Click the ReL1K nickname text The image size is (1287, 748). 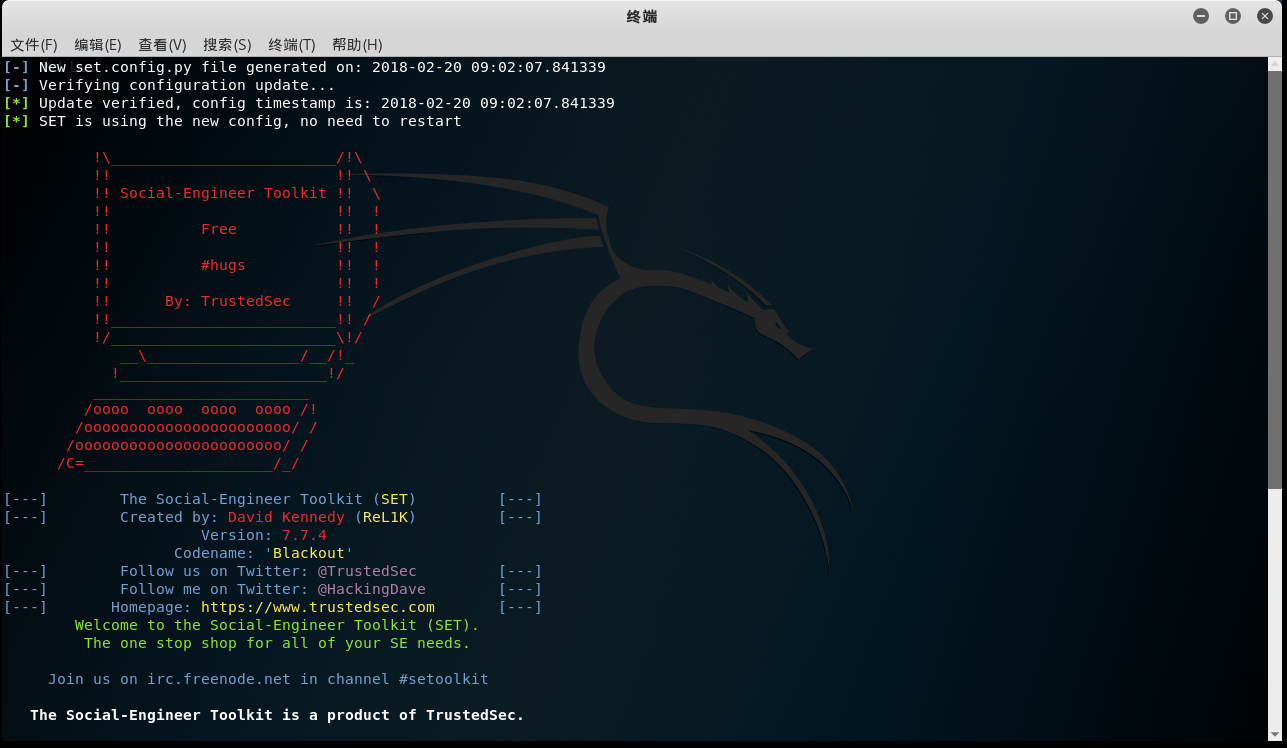pyautogui.click(x=385, y=517)
